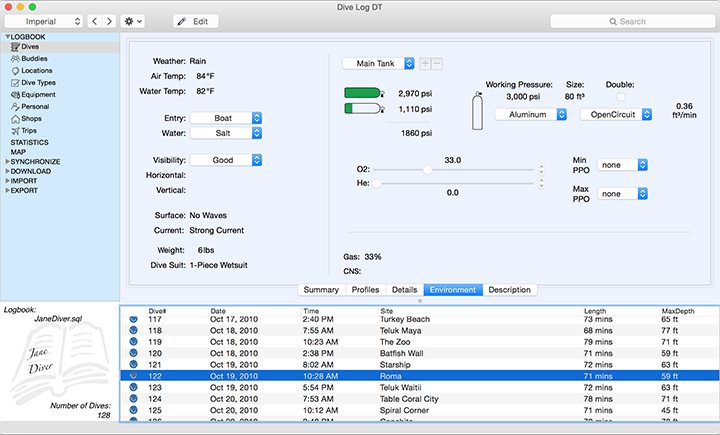This screenshot has width=720, height=435.
Task: Expand the EXPORT section
Action: 7,191
